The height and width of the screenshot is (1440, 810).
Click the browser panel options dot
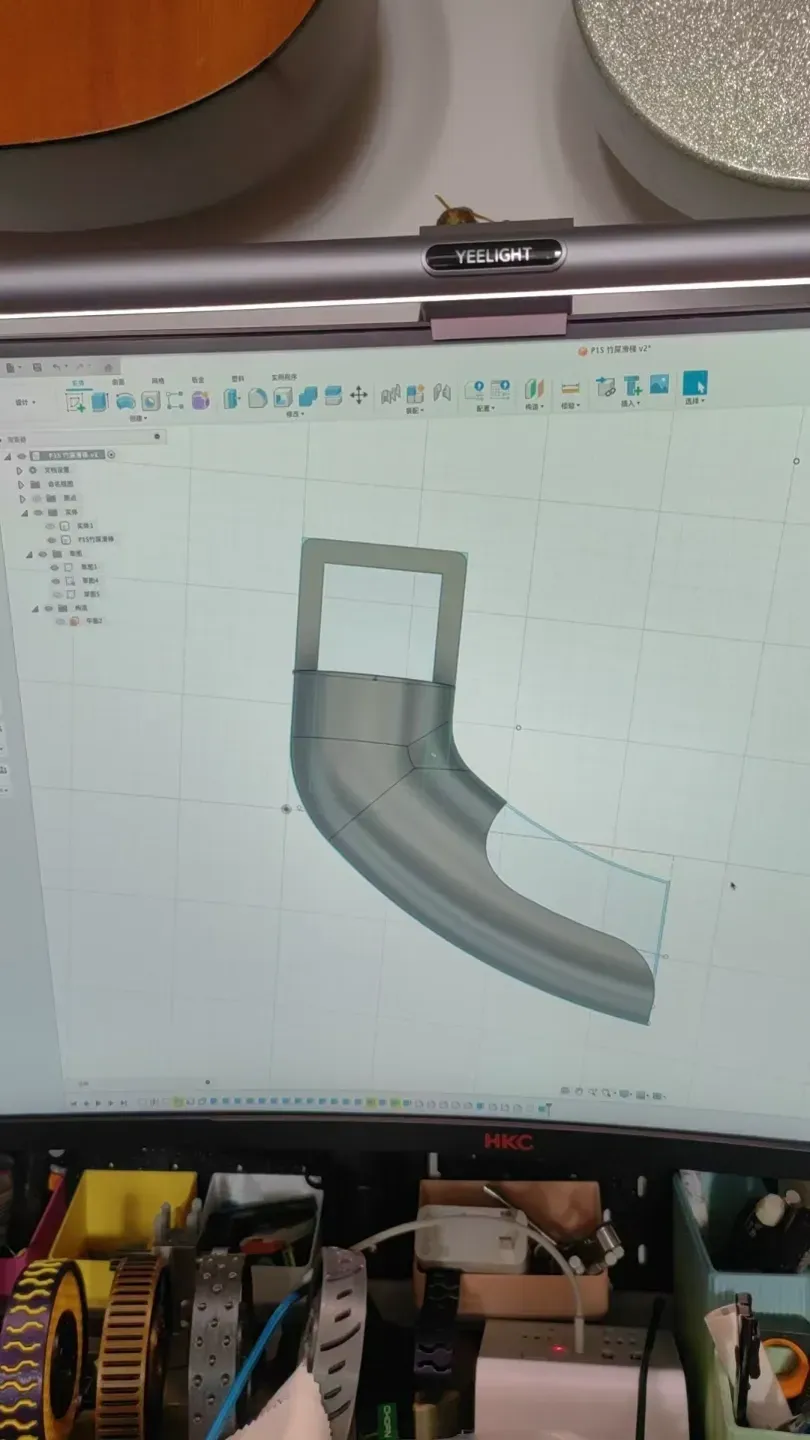pos(157,436)
